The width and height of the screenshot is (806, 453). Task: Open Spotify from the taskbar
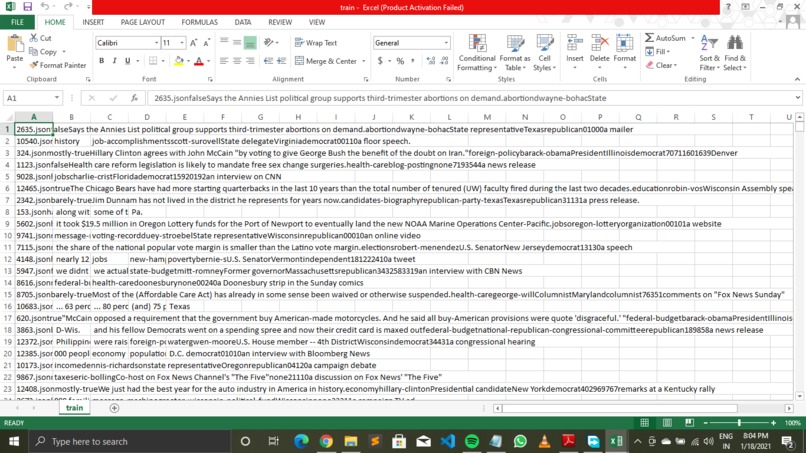click(472, 441)
